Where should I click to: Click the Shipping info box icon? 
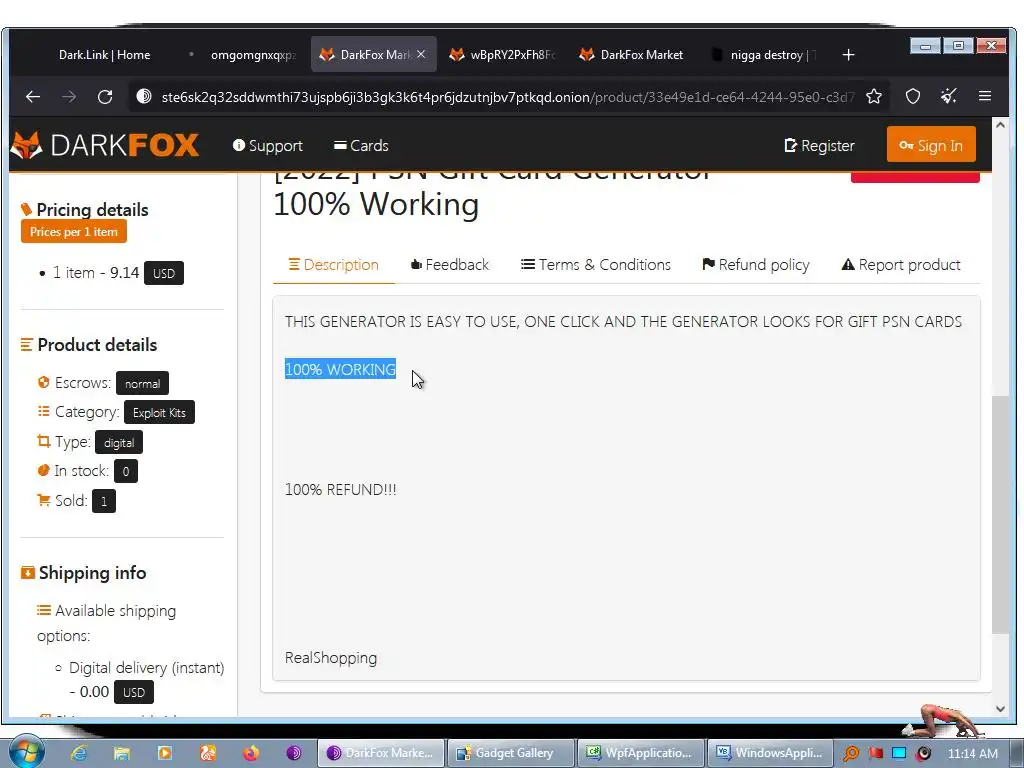(27, 573)
